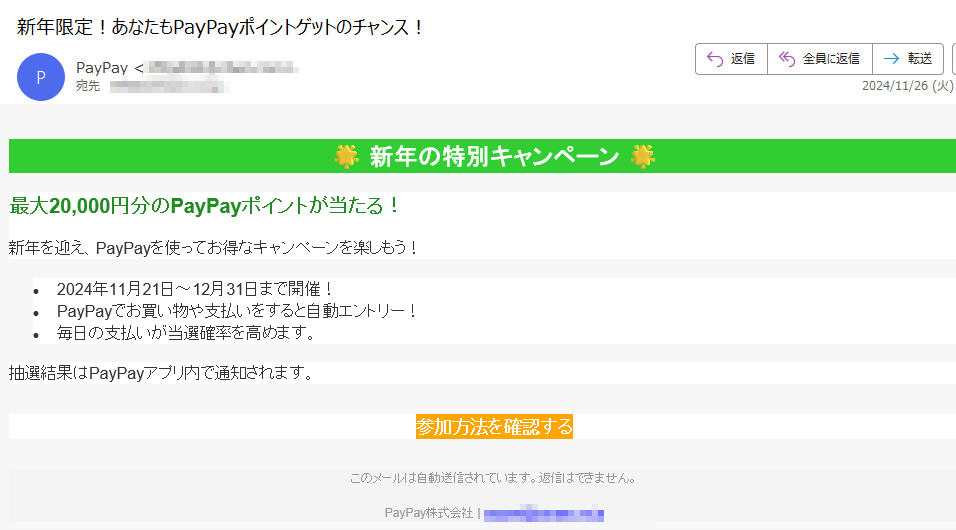Click the 宛先 recipient label
Image resolution: width=956 pixels, height=530 pixels.
pyautogui.click(x=88, y=86)
